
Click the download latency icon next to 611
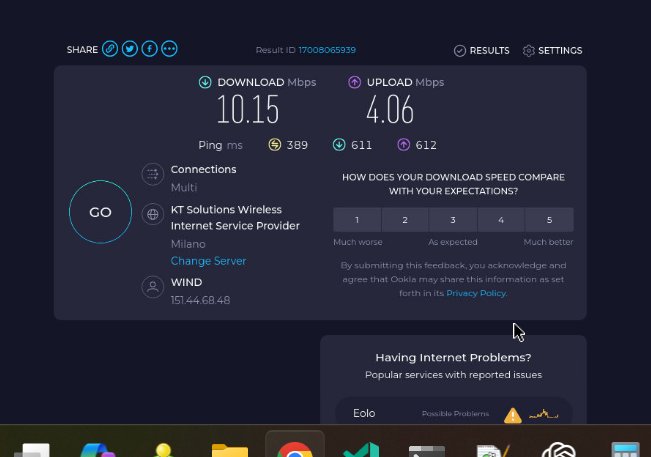click(339, 145)
